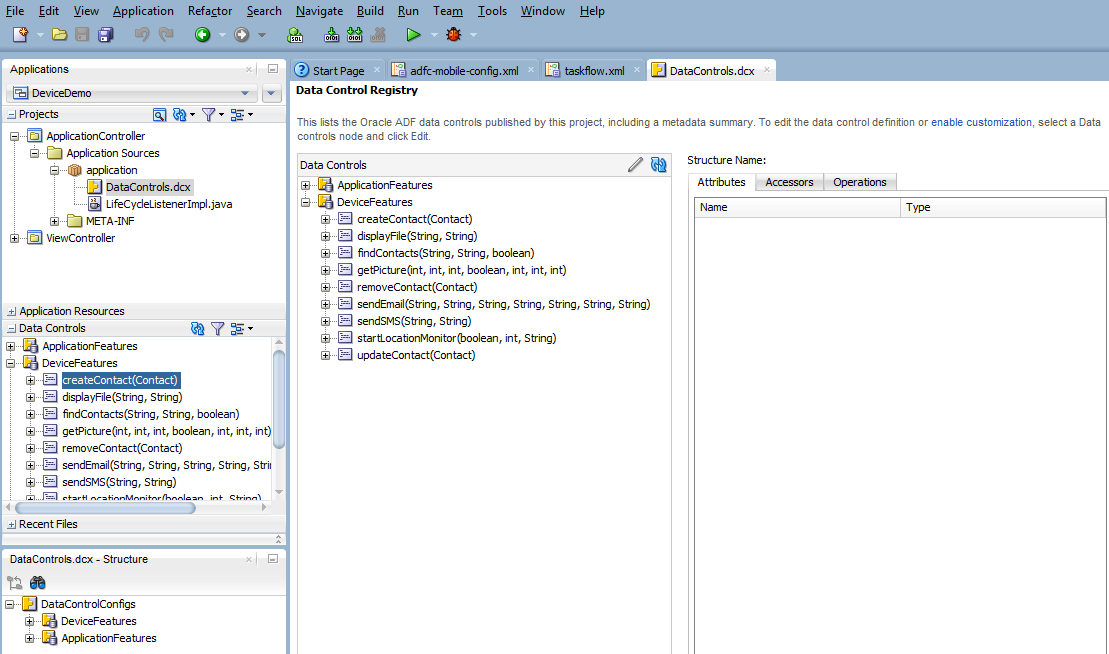
Task: Expand the Recent Files section
Action: click(x=11, y=525)
